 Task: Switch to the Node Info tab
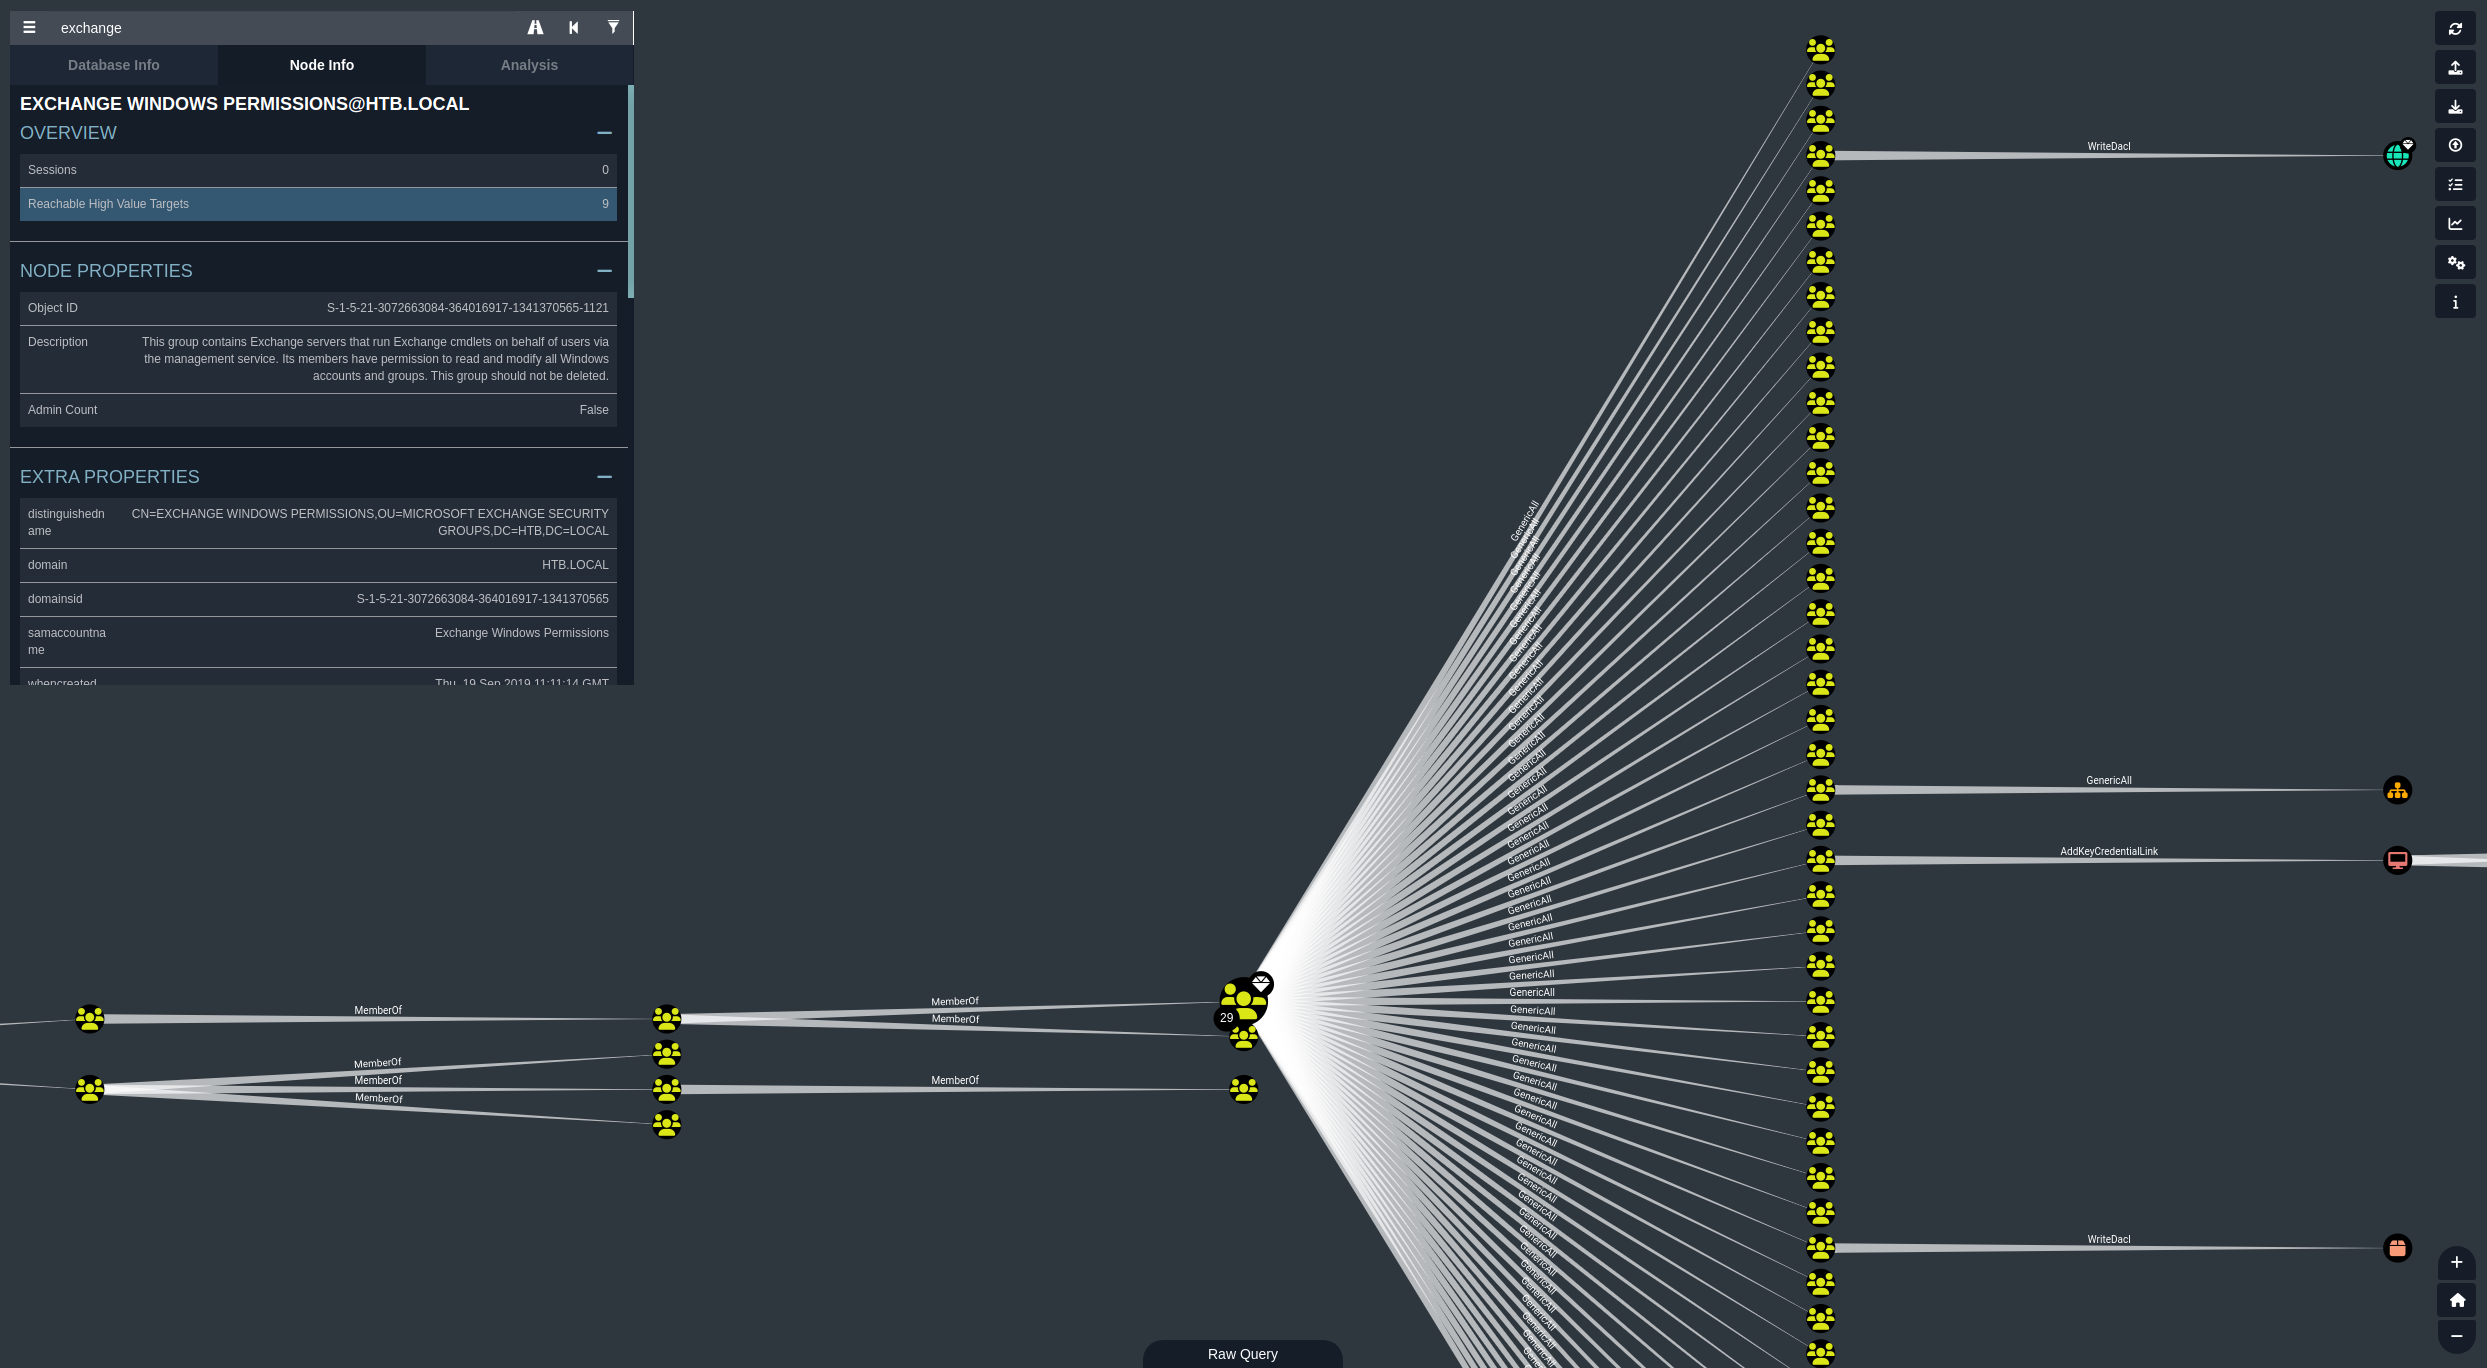tap(322, 65)
